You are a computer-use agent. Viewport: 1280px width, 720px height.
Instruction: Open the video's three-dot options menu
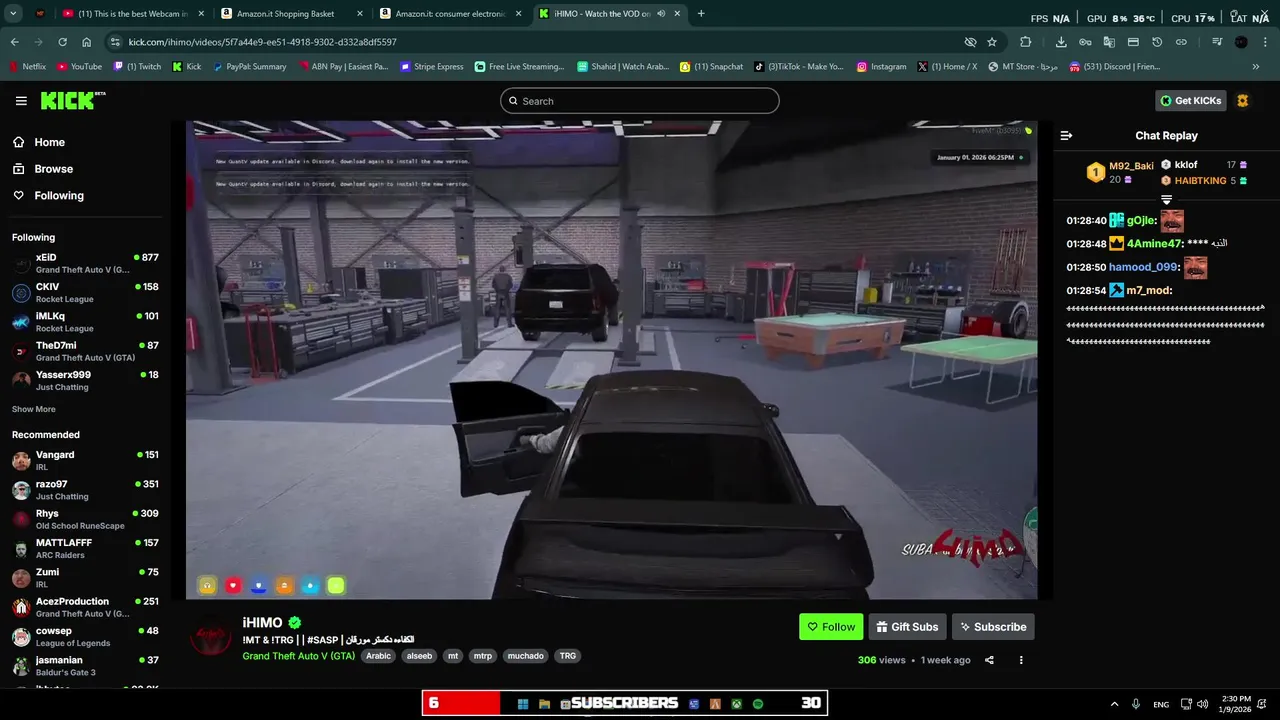(1021, 660)
